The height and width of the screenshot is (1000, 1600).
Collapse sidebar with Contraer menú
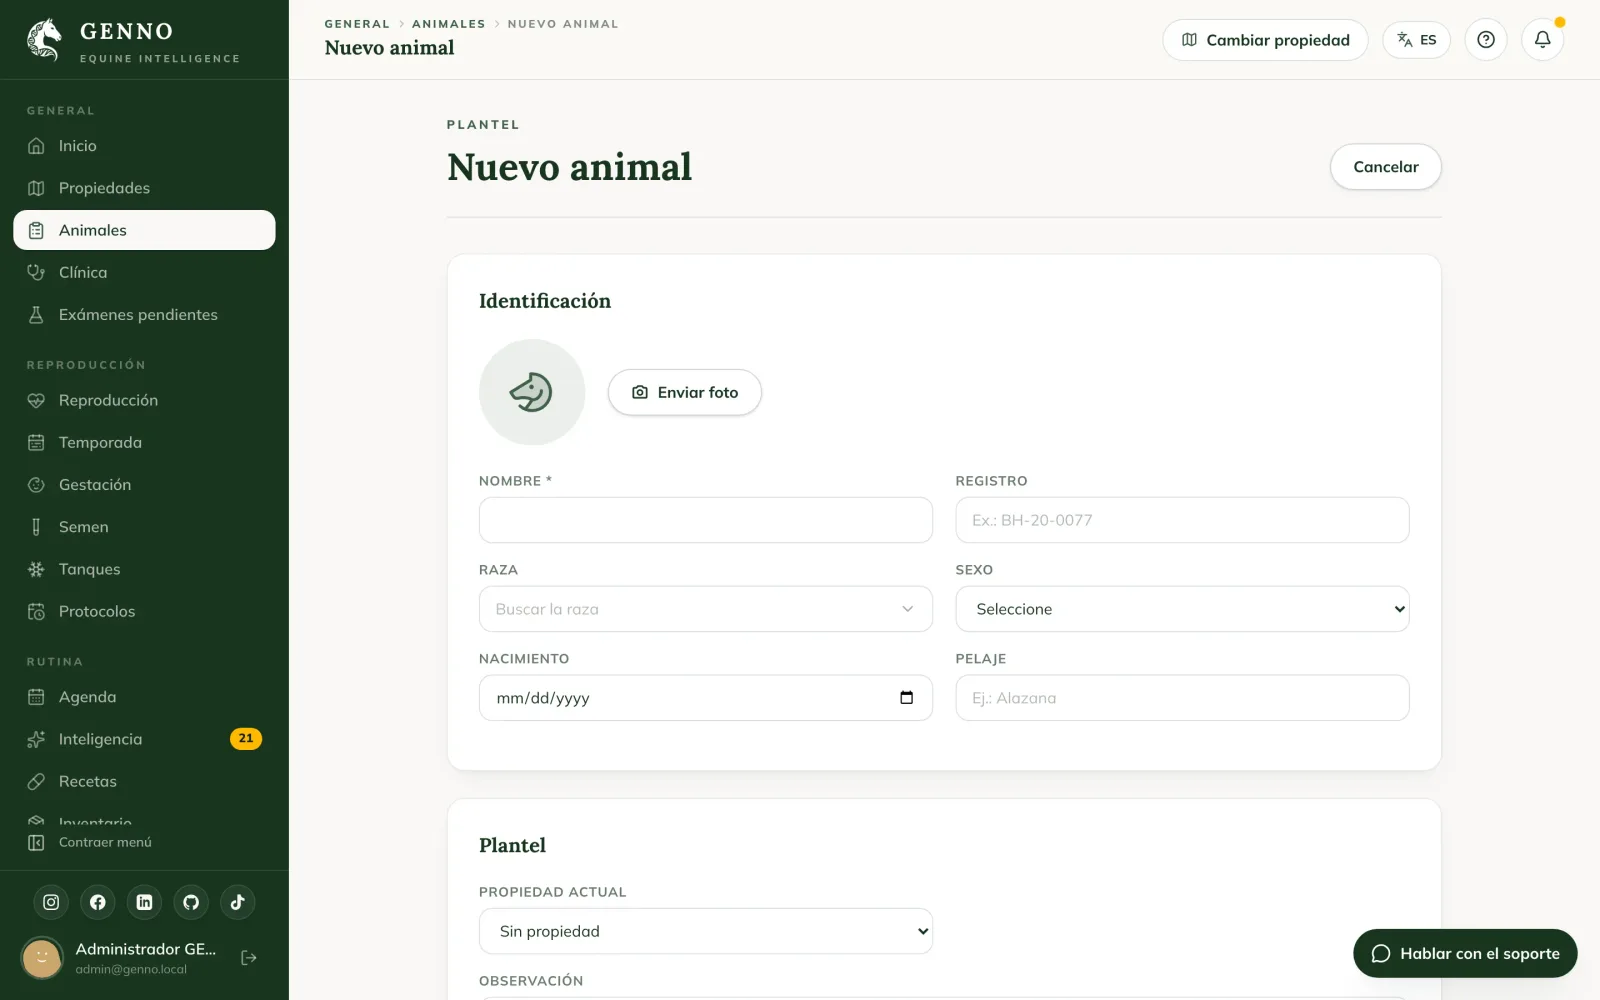click(x=144, y=842)
